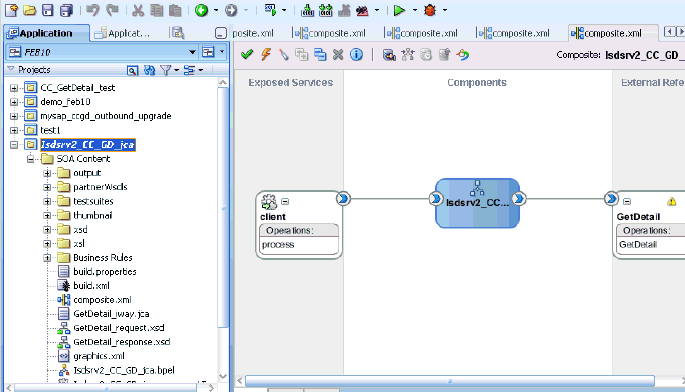Click the project tree scroll down arrow

point(223,376)
